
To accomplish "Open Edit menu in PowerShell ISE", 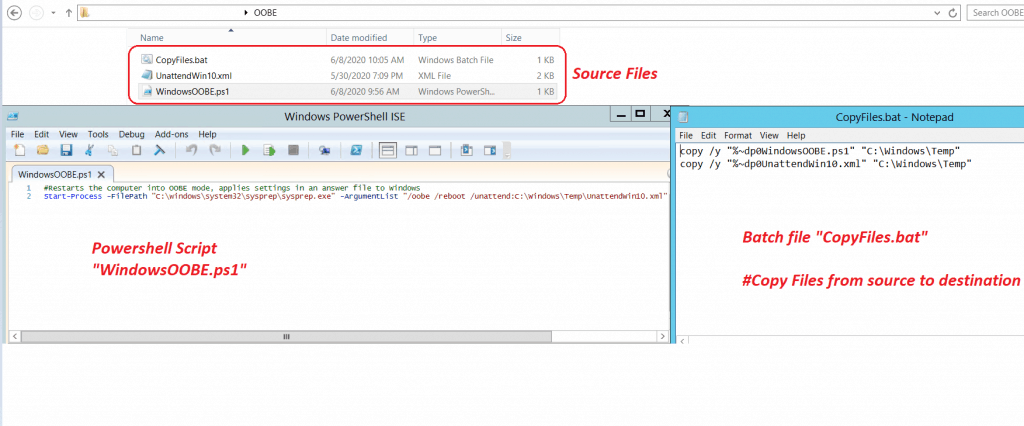I will pos(42,134).
